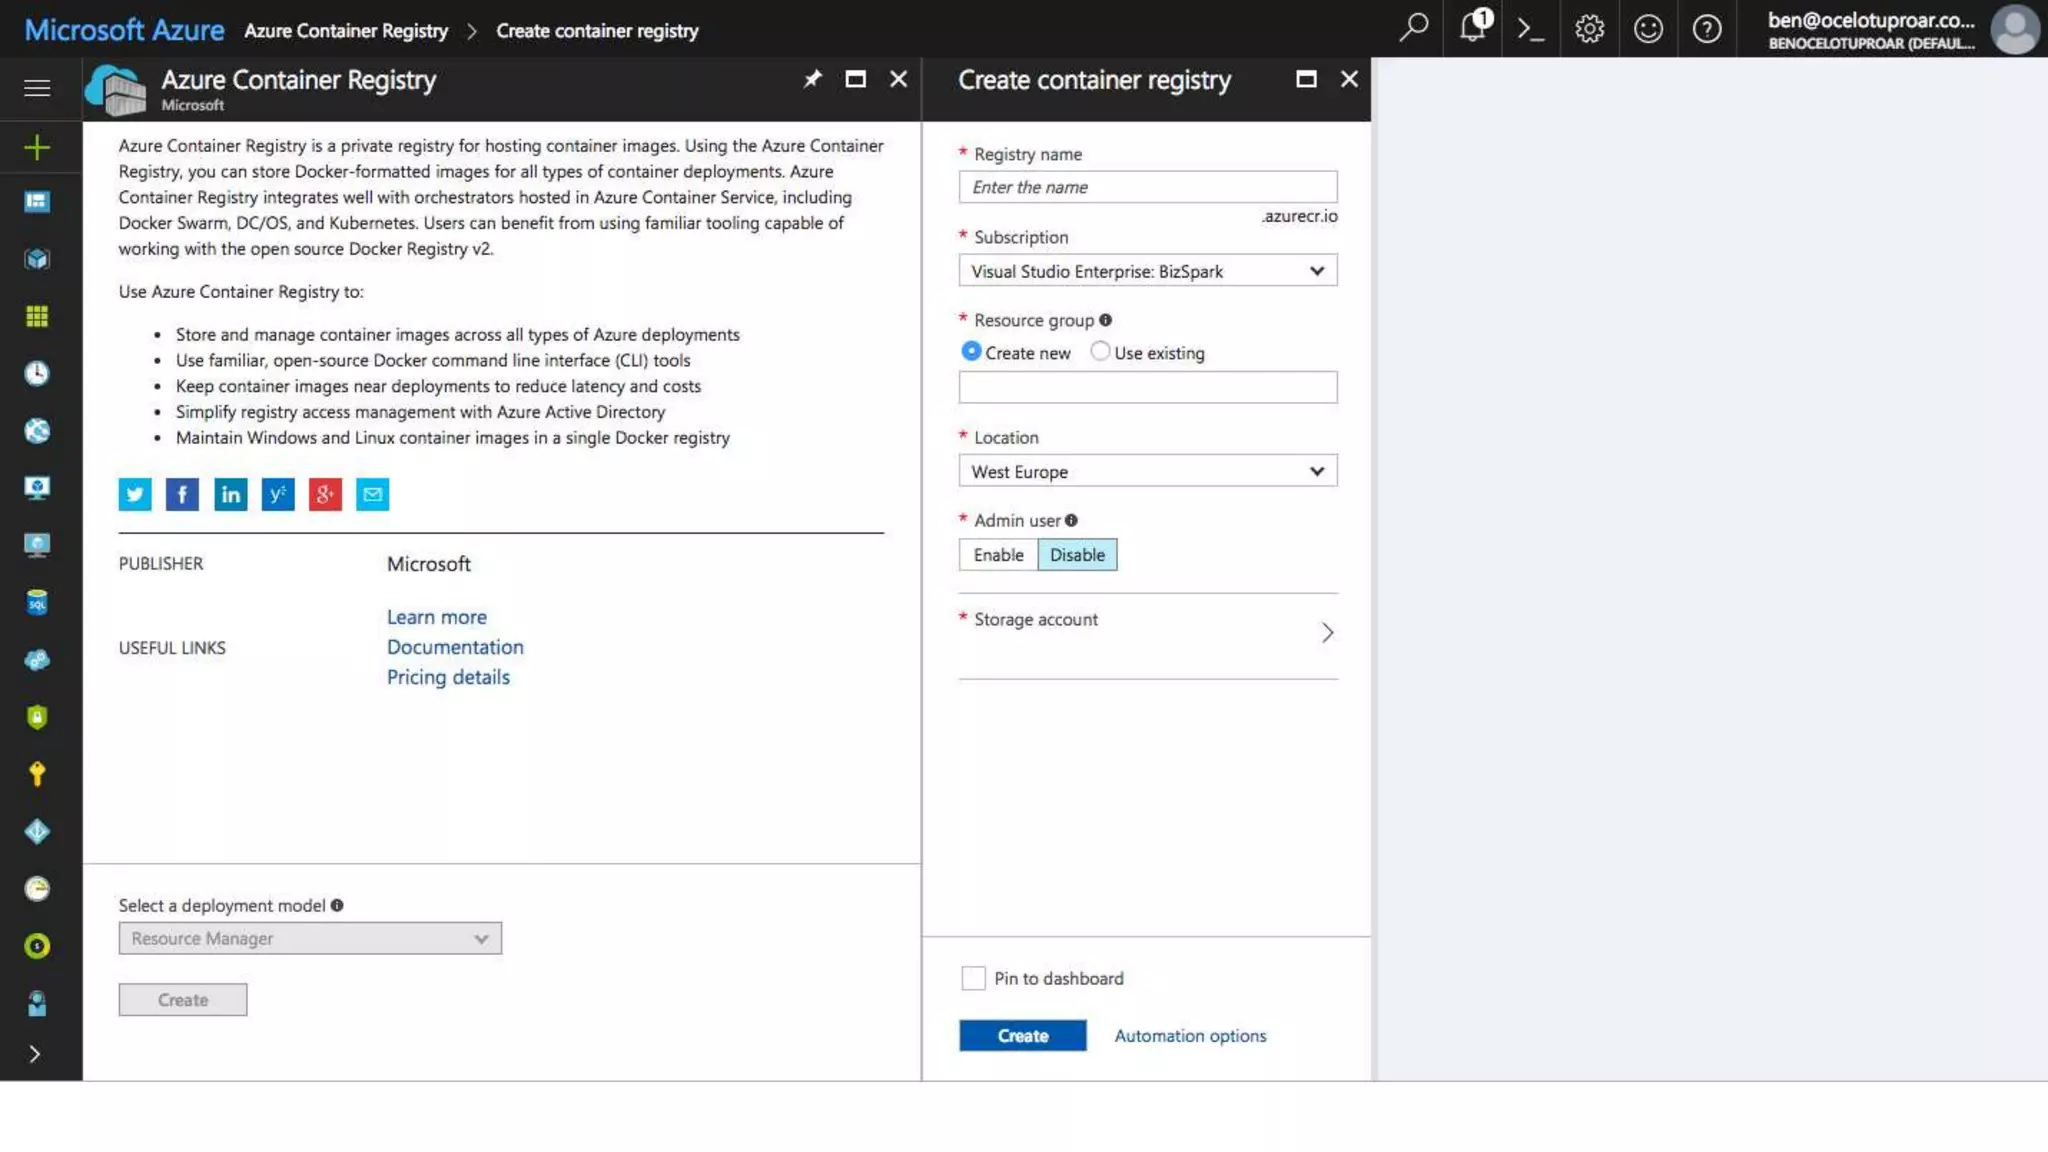
Task: Open portal settings gear
Action: 1589,29
